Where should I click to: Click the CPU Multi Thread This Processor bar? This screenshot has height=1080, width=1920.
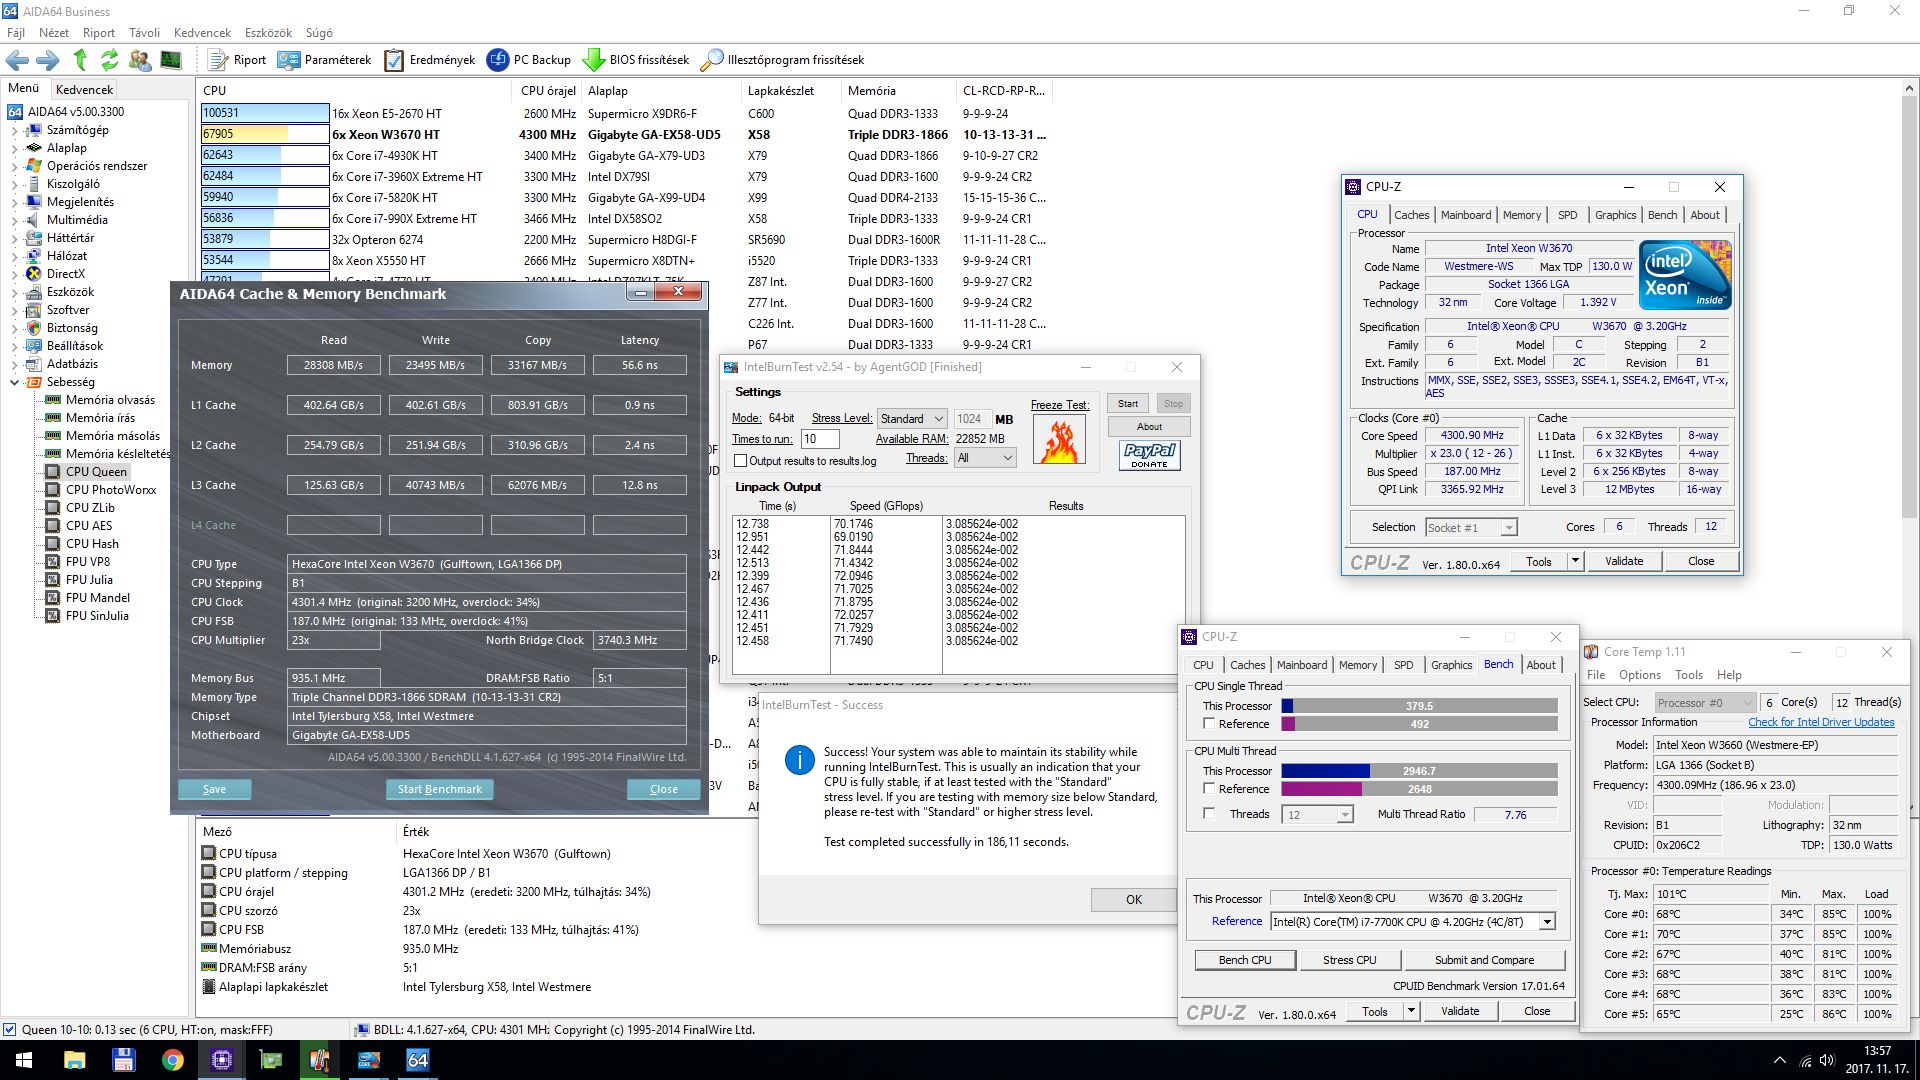(x=1419, y=771)
